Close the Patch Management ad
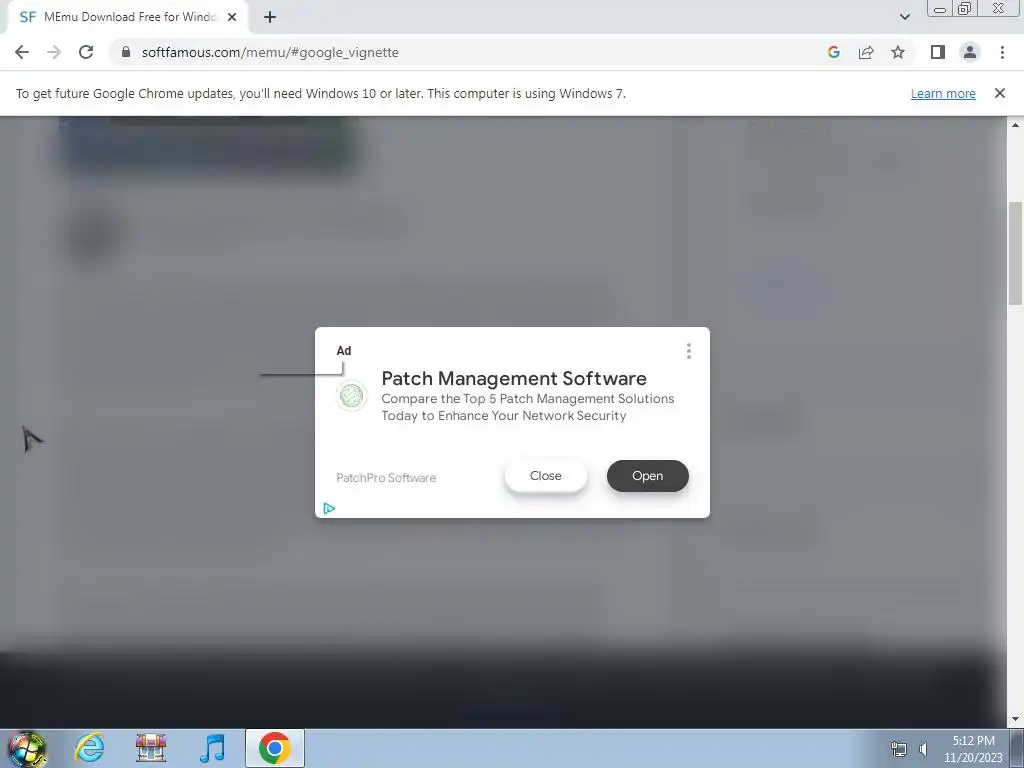This screenshot has height=768, width=1024. coord(546,476)
